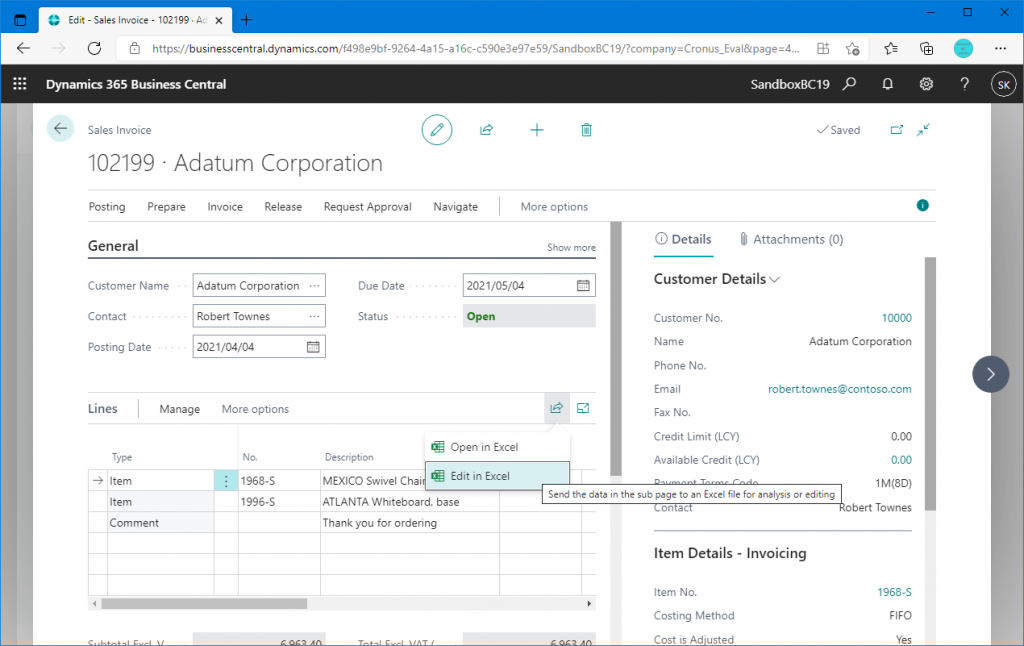Open the Request Approval menu
This screenshot has width=1024, height=646.
point(368,206)
